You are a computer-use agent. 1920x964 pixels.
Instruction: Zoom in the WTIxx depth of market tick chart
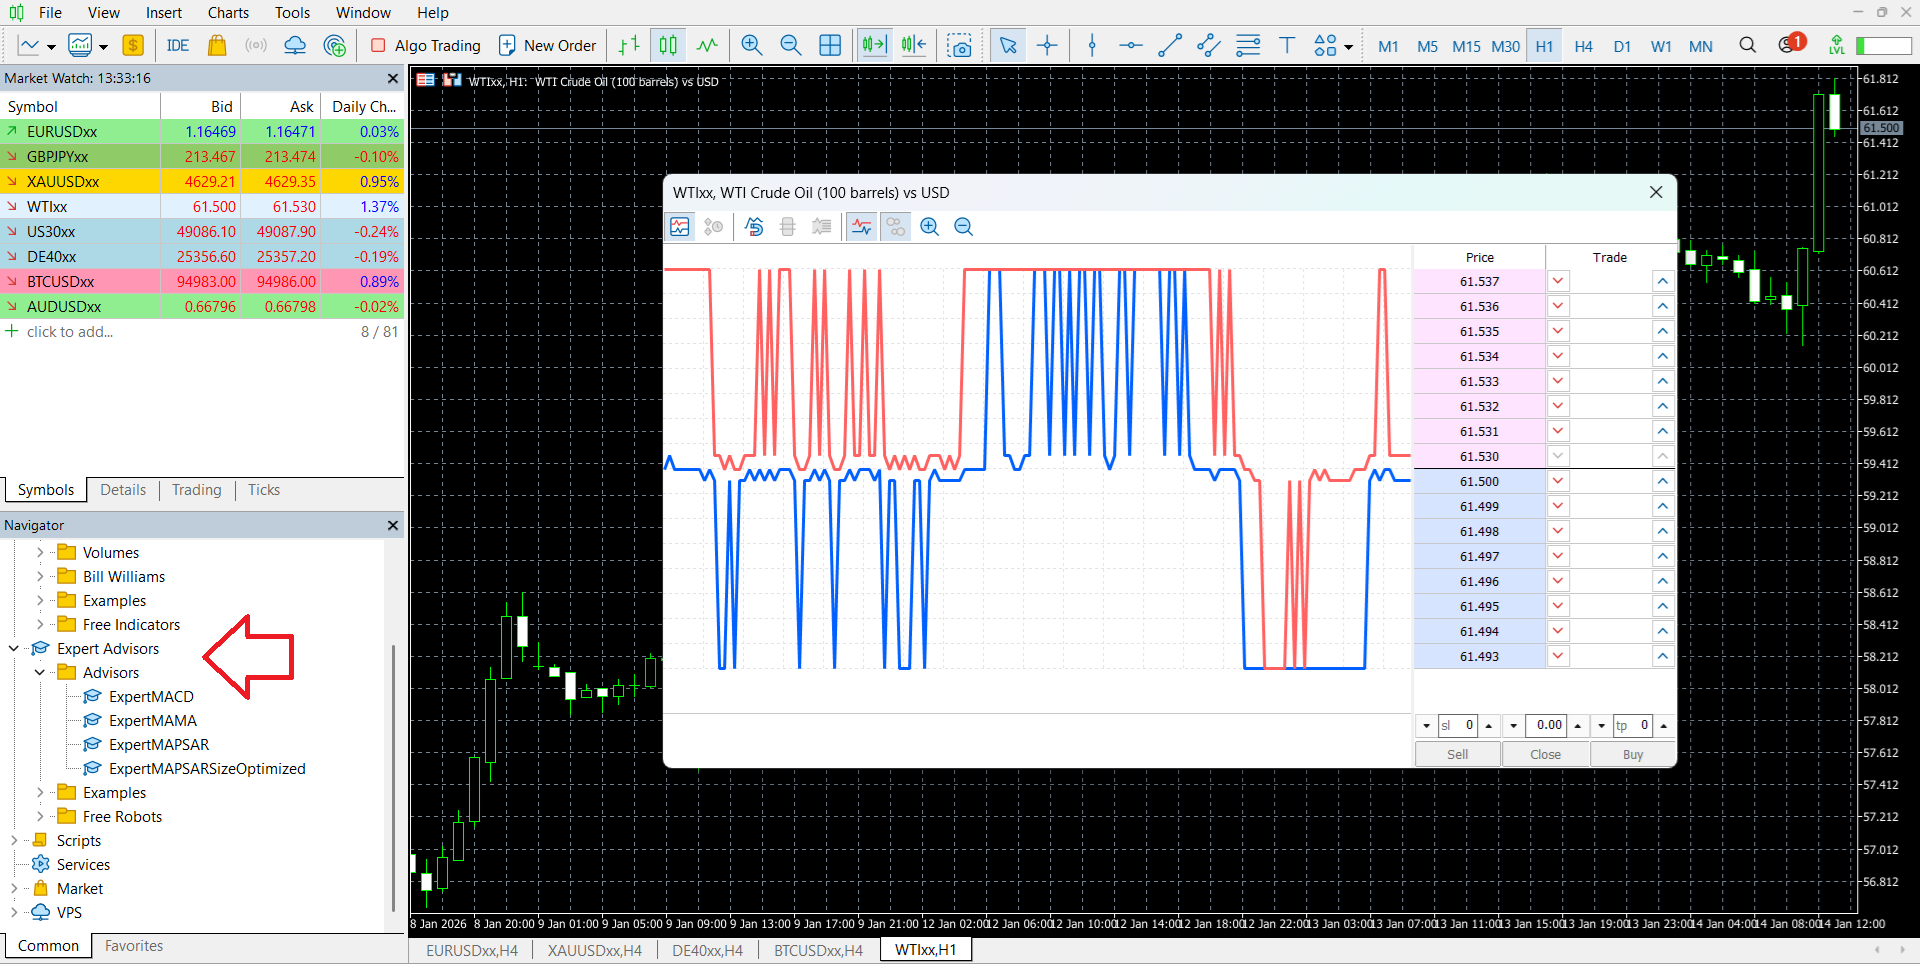(x=929, y=227)
